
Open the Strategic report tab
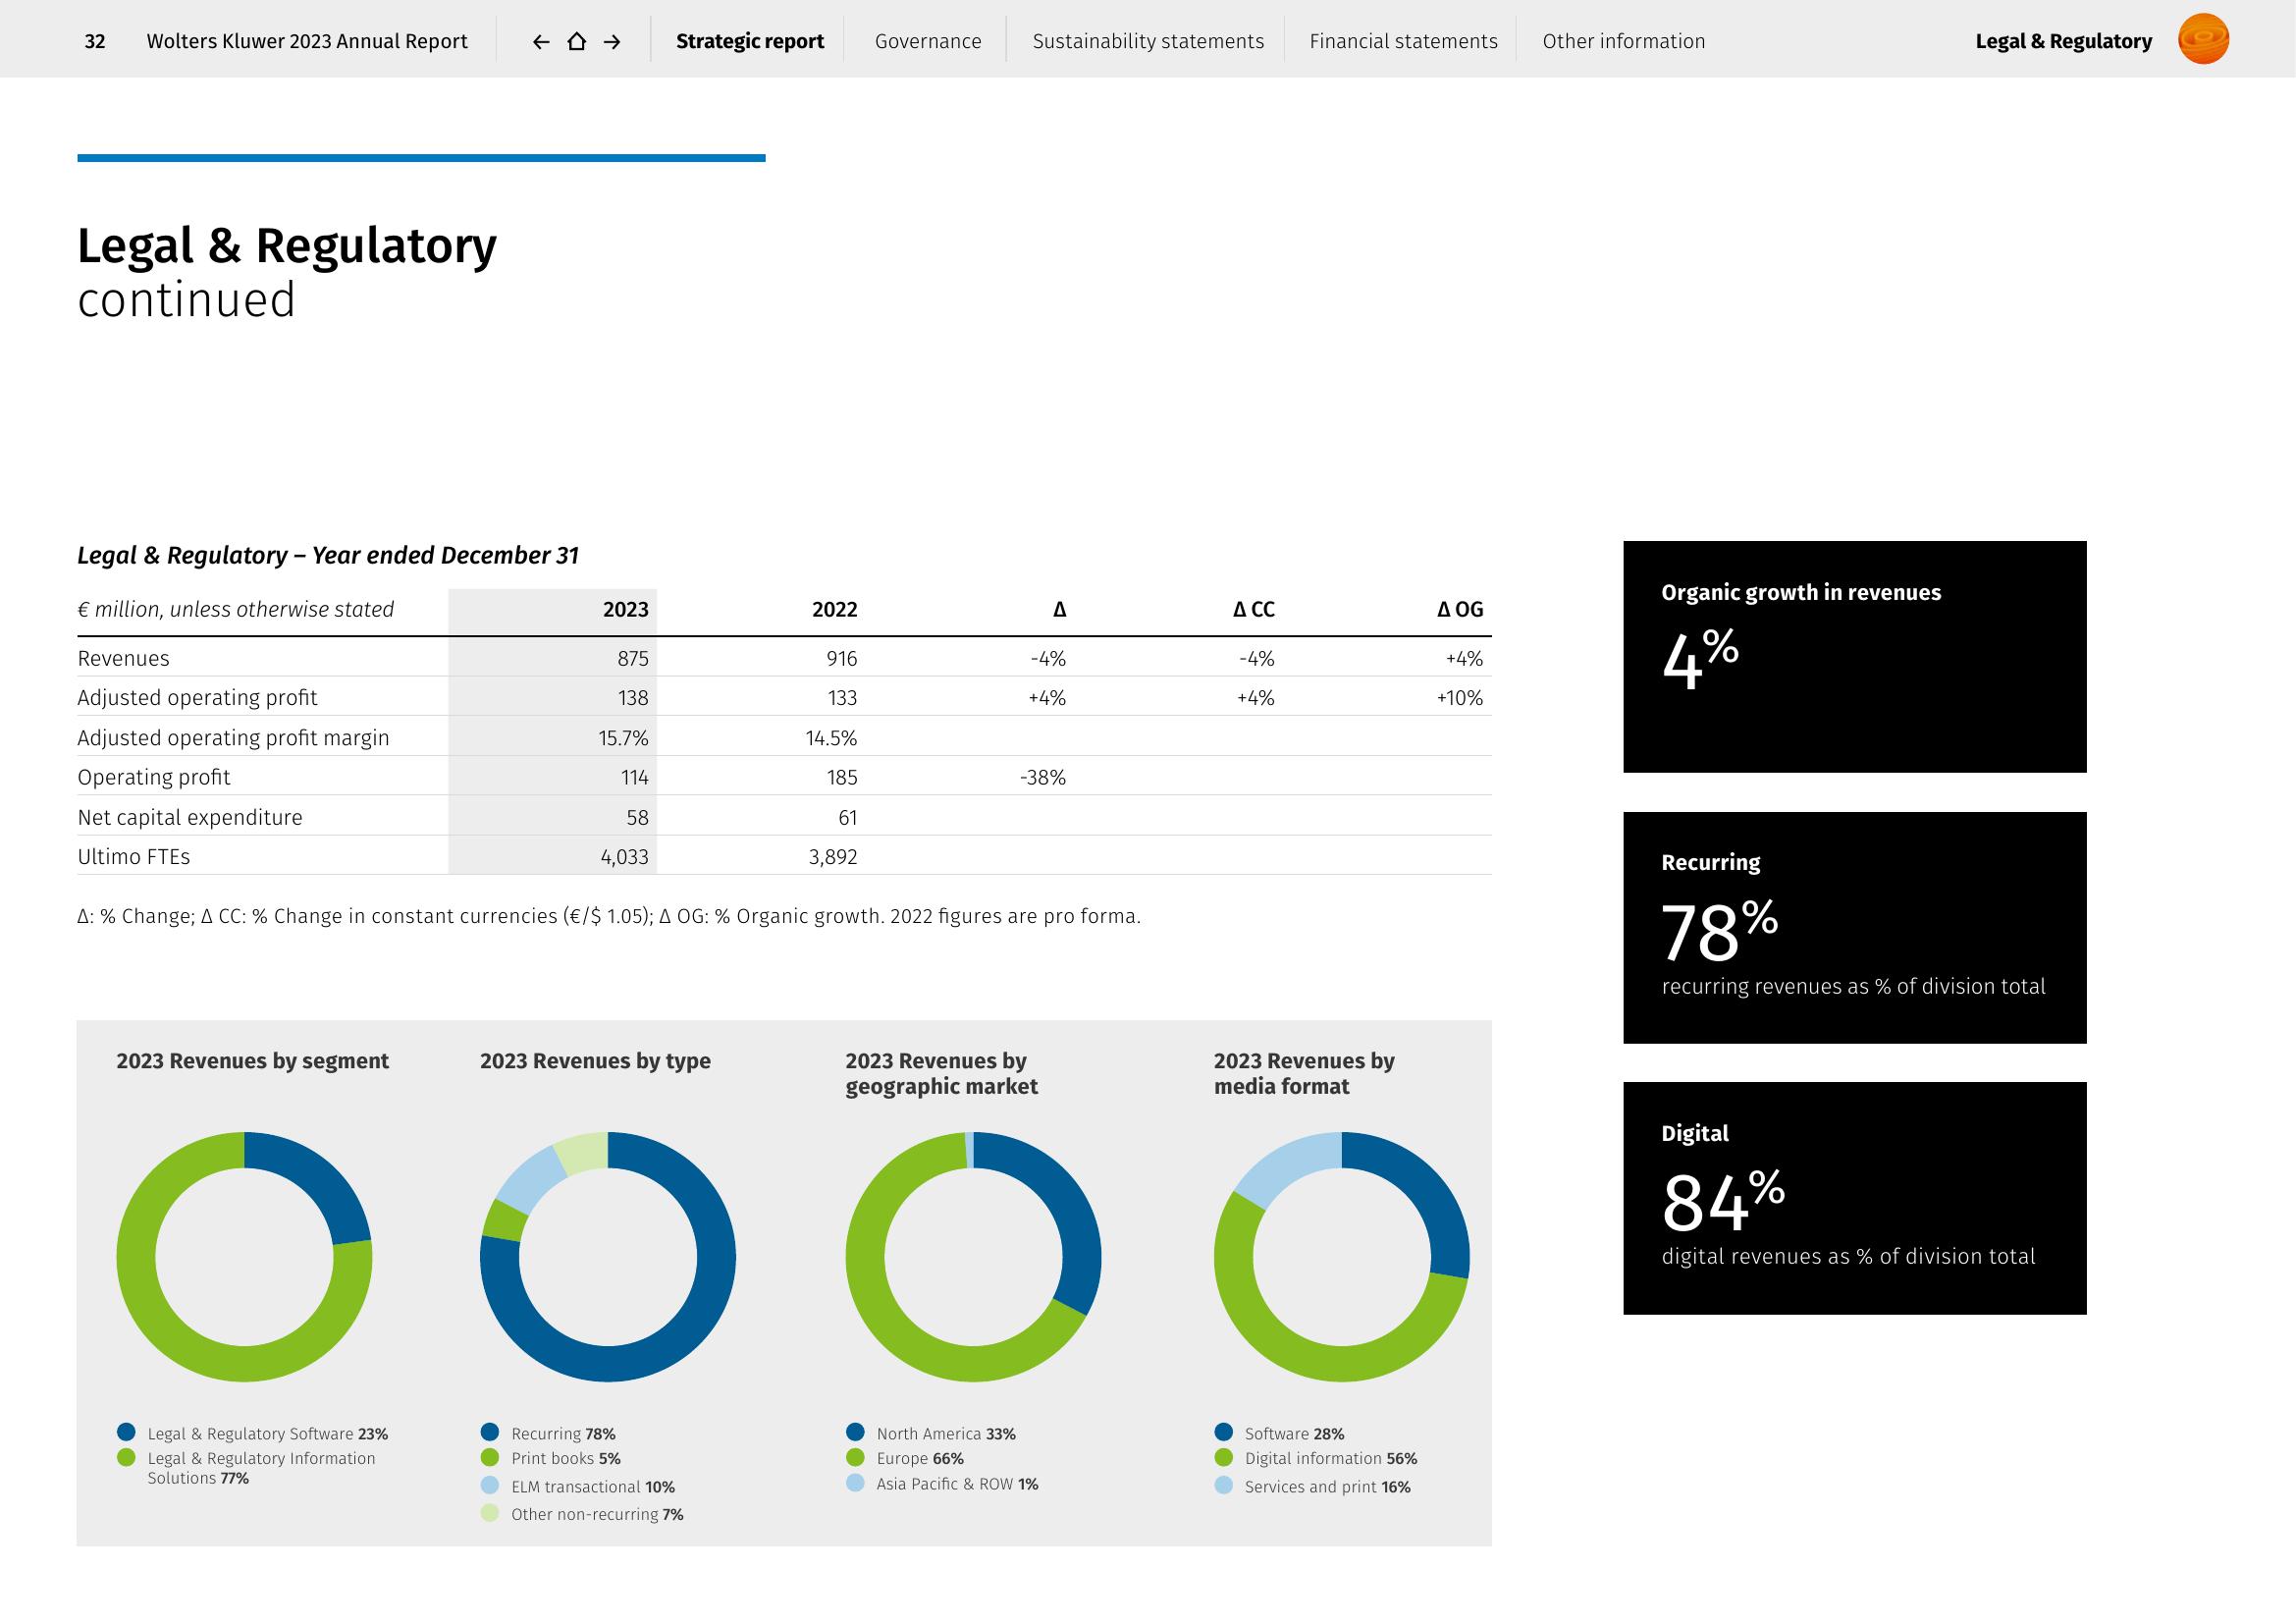click(750, 42)
